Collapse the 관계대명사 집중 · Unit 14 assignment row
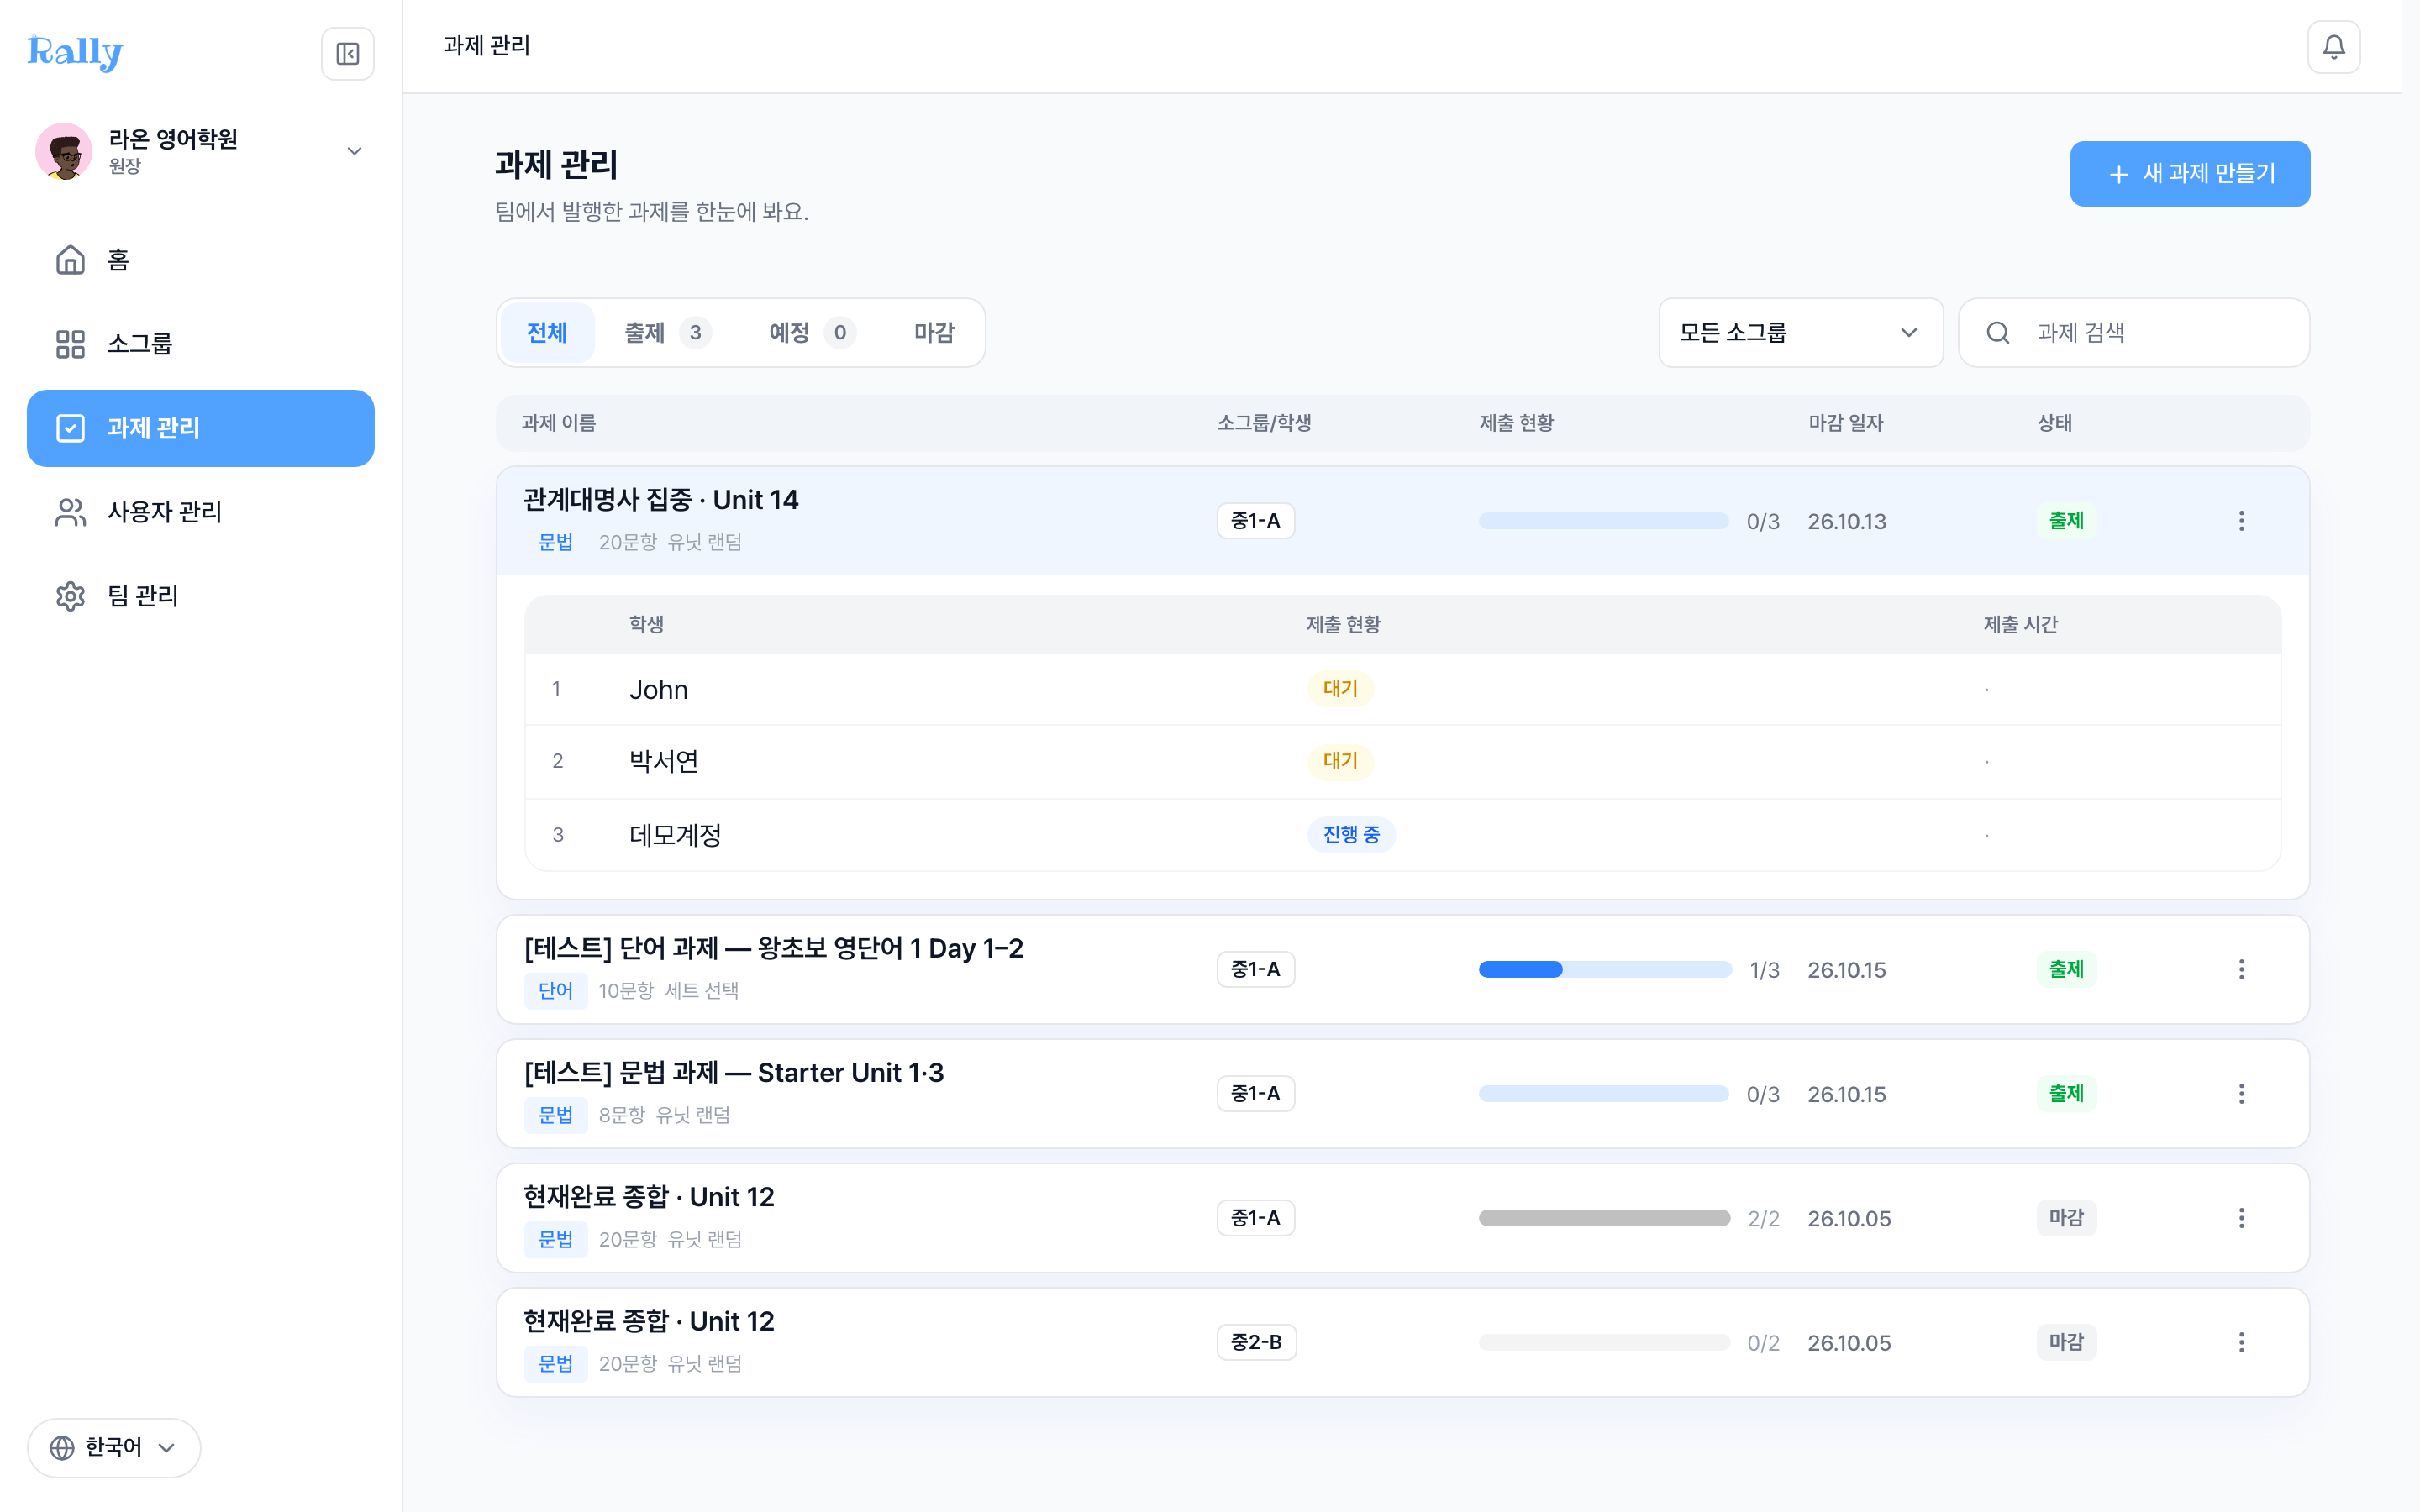 pos(1402,521)
